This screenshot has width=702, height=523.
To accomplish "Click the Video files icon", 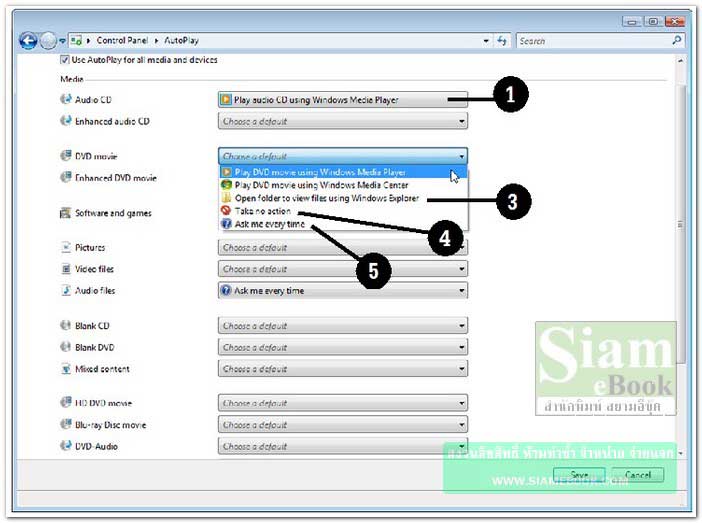I will point(66,269).
